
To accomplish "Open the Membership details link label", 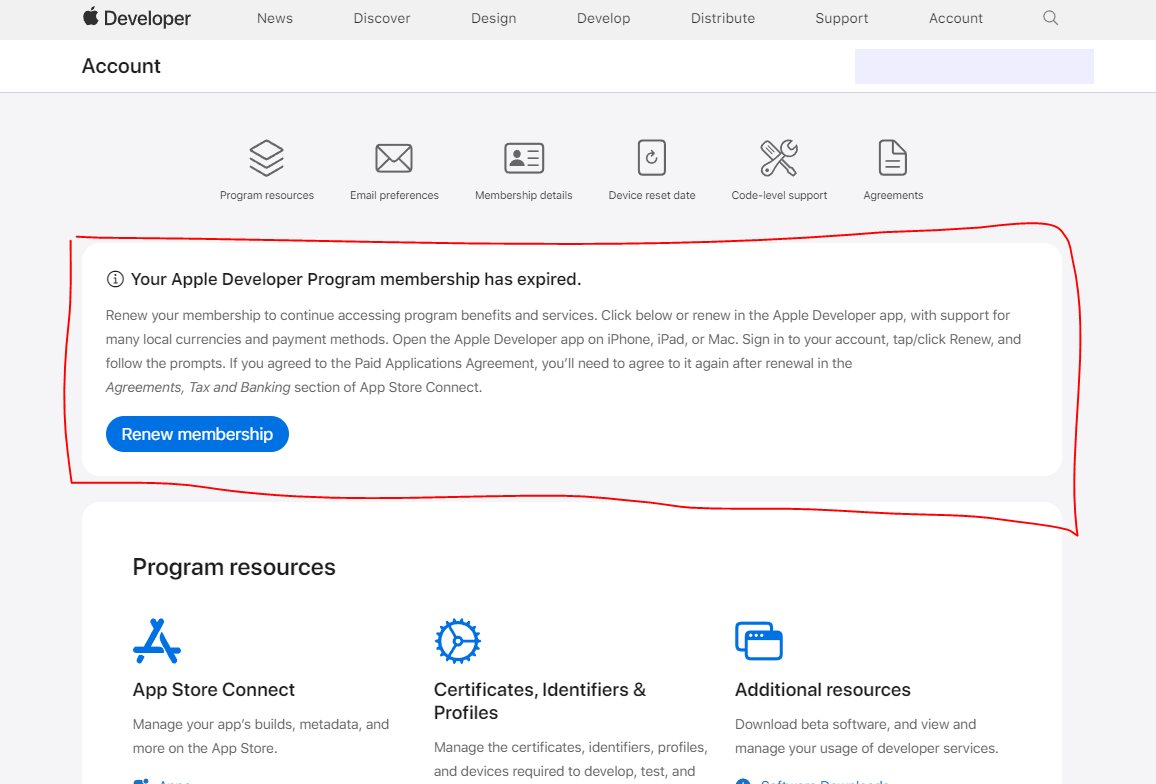I will tap(523, 195).
